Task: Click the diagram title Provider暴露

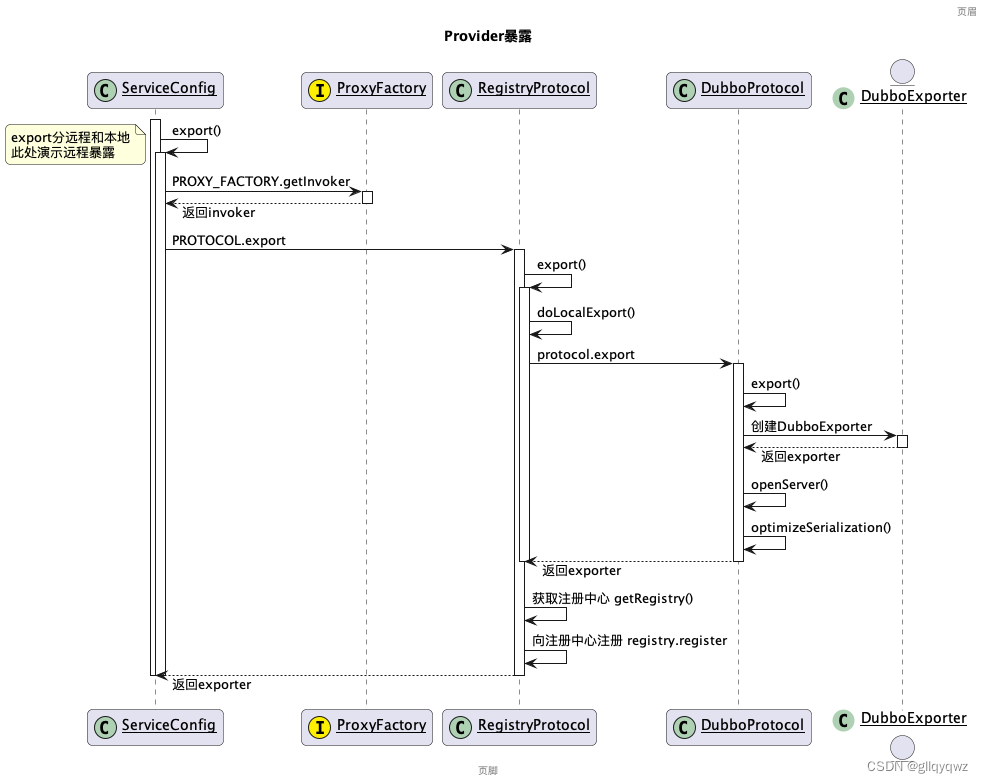Action: pos(488,36)
